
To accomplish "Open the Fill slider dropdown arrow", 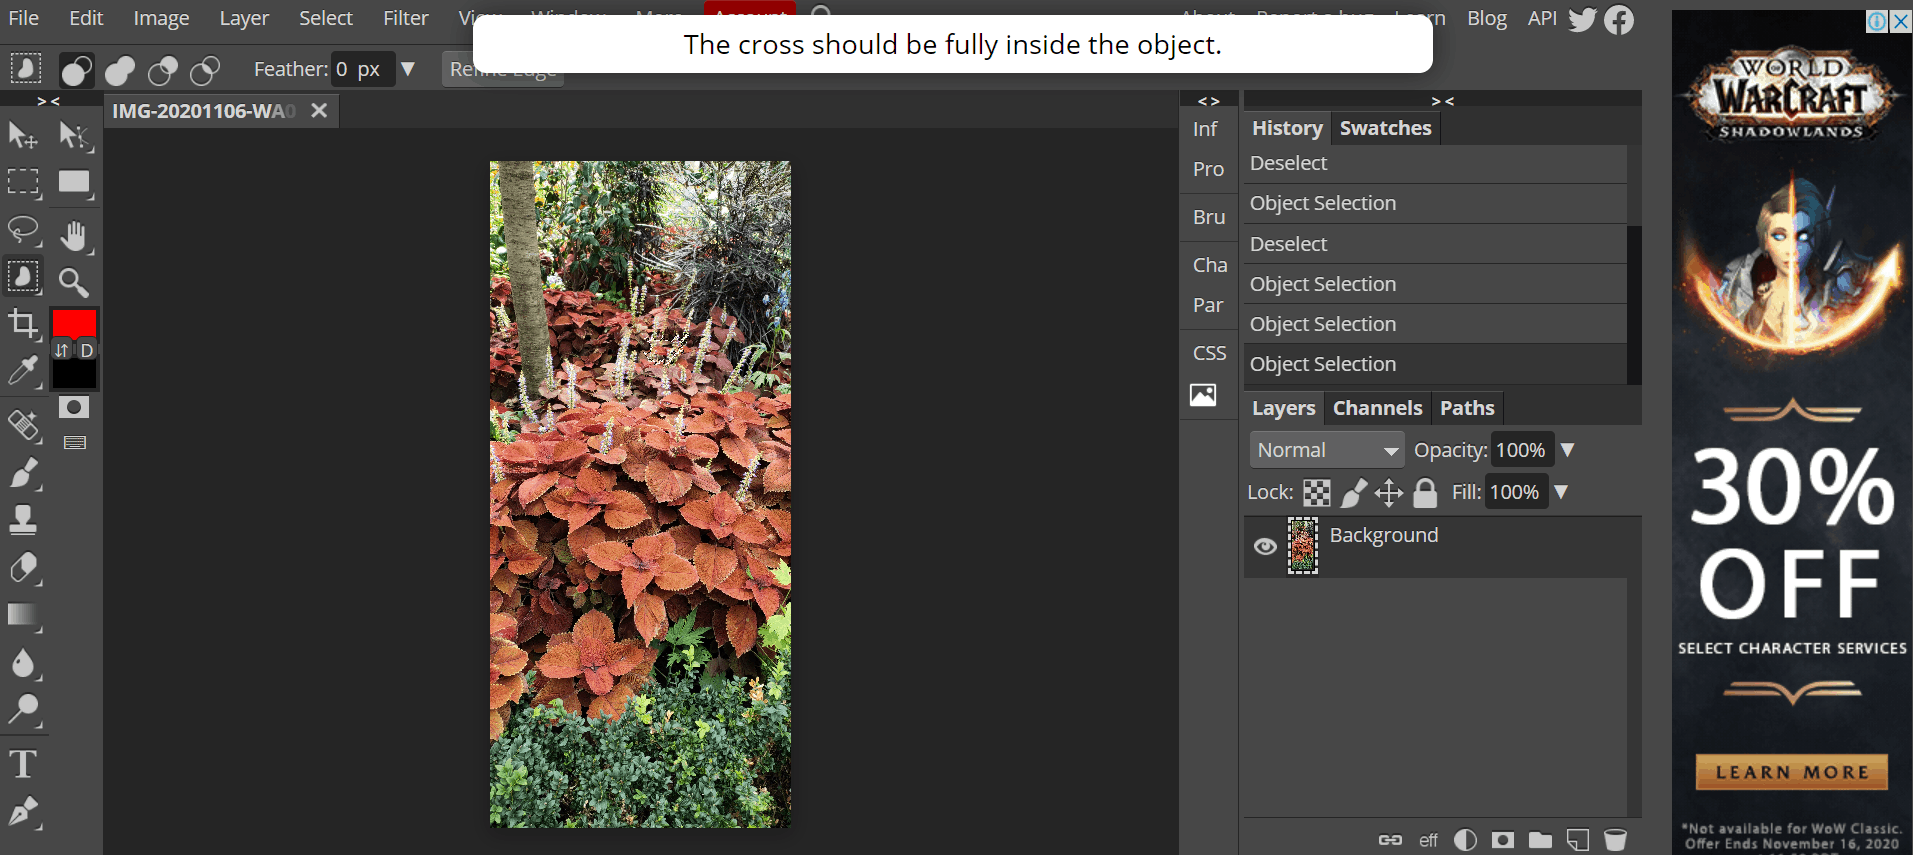I will [x=1561, y=492].
